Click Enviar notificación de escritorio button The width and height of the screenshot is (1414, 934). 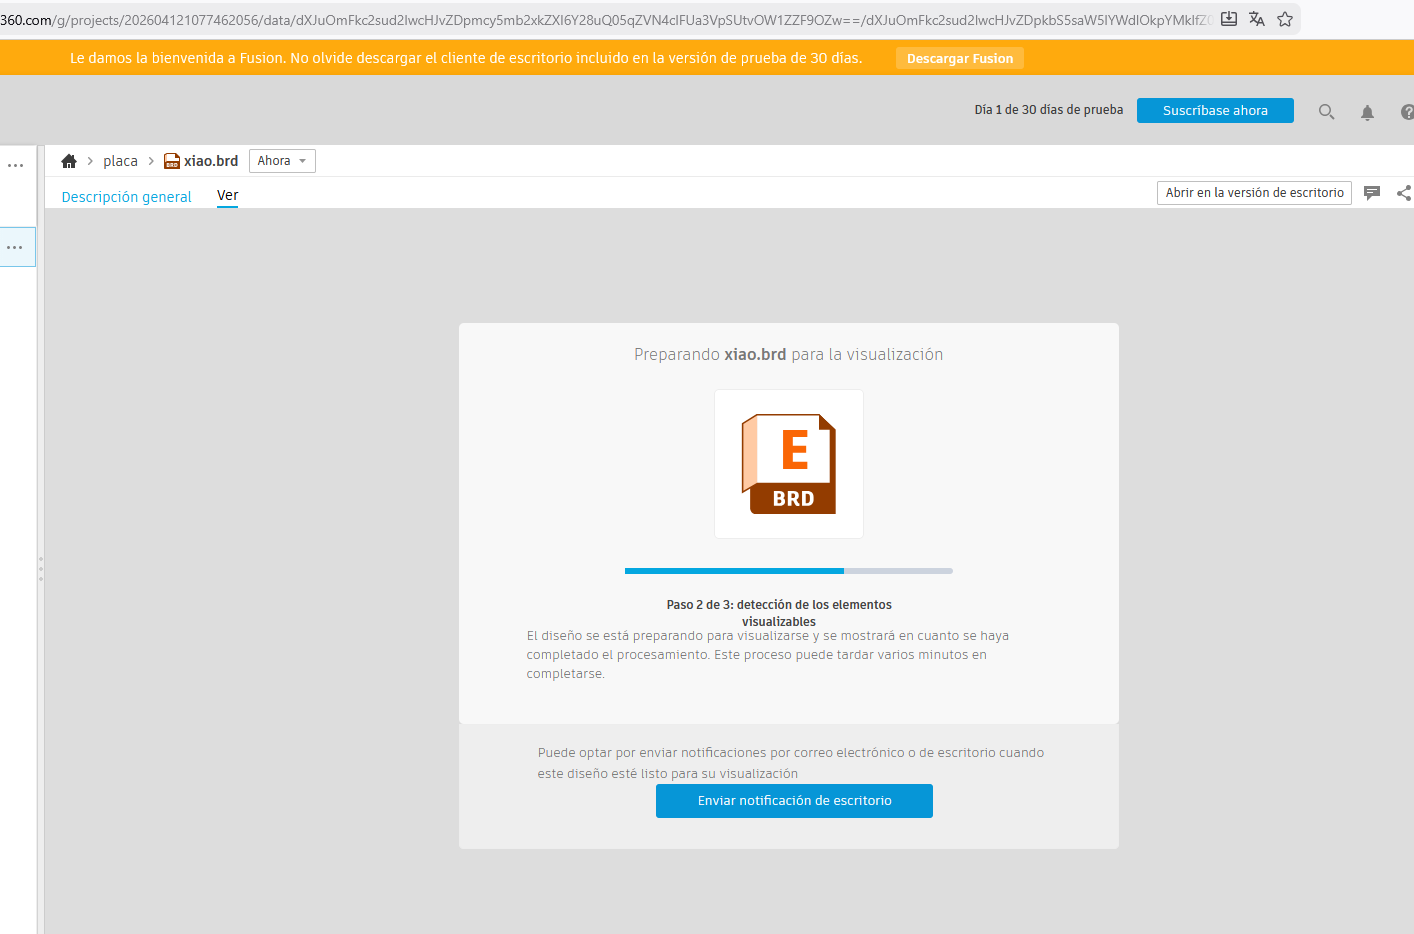794,801
